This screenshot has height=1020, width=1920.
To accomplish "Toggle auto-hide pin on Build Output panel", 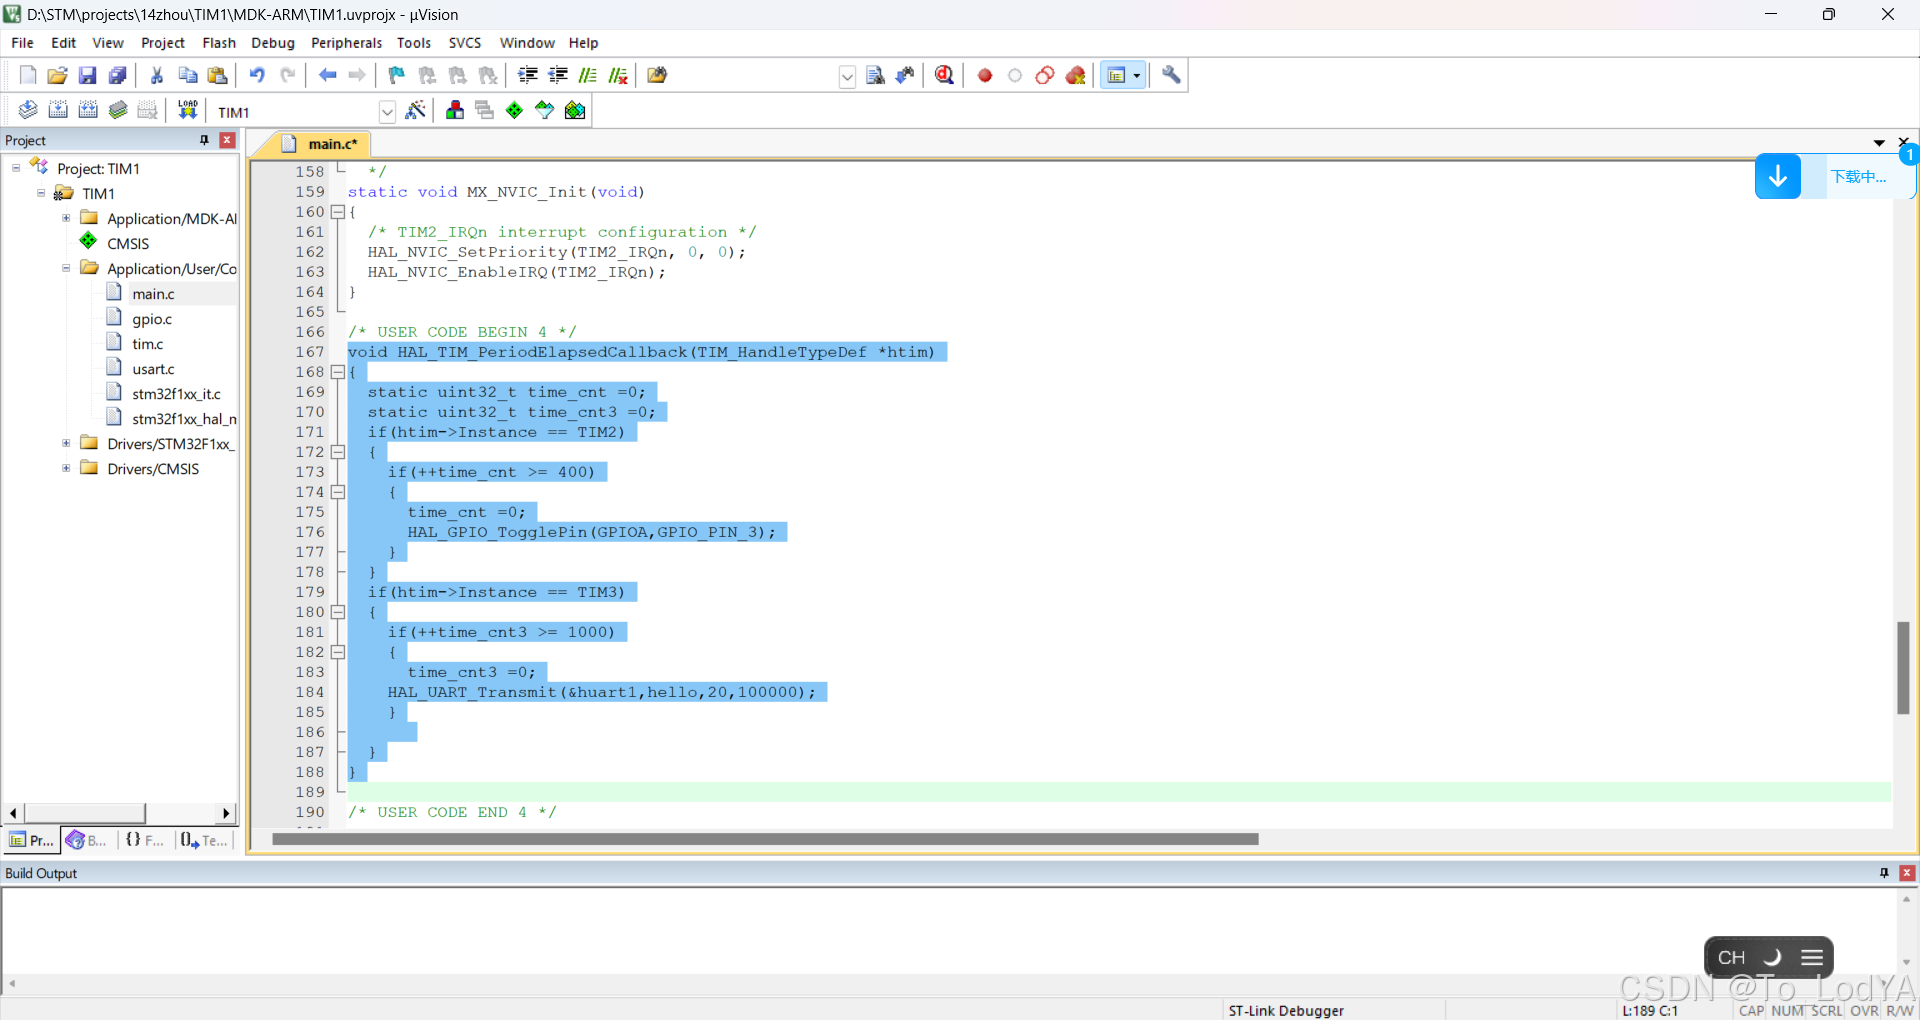I will click(1884, 873).
